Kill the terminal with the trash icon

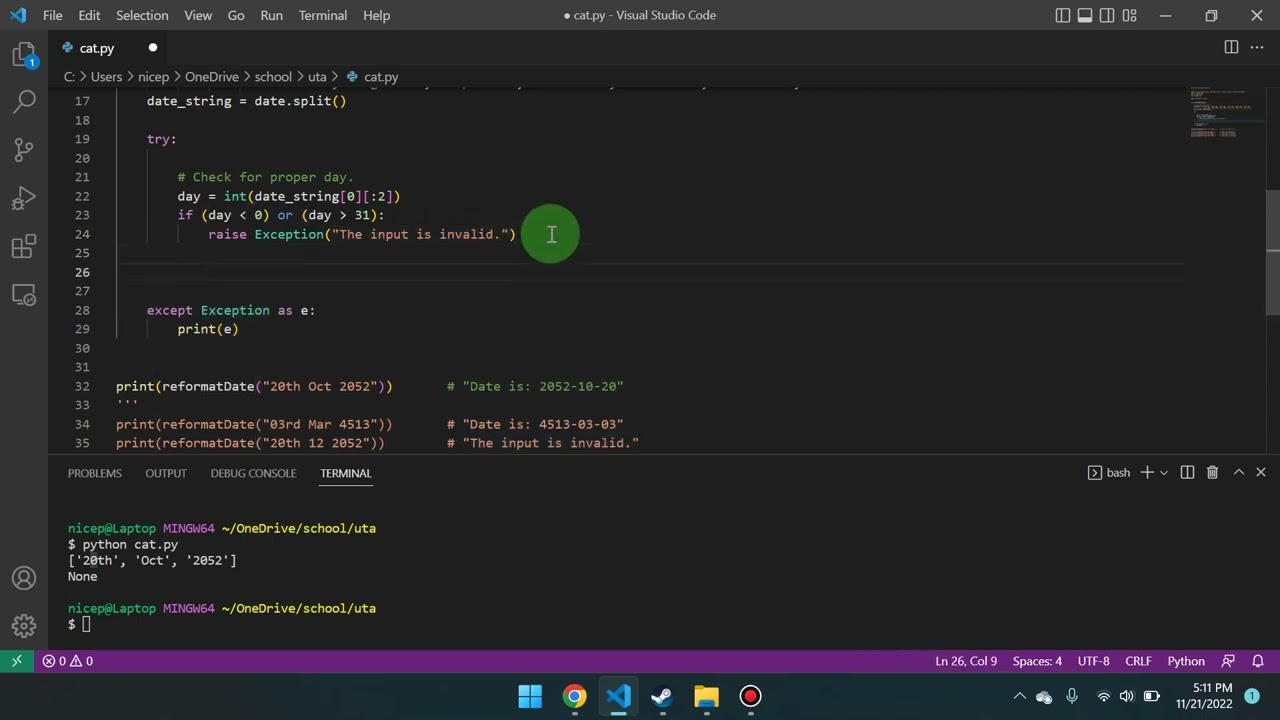[1212, 472]
